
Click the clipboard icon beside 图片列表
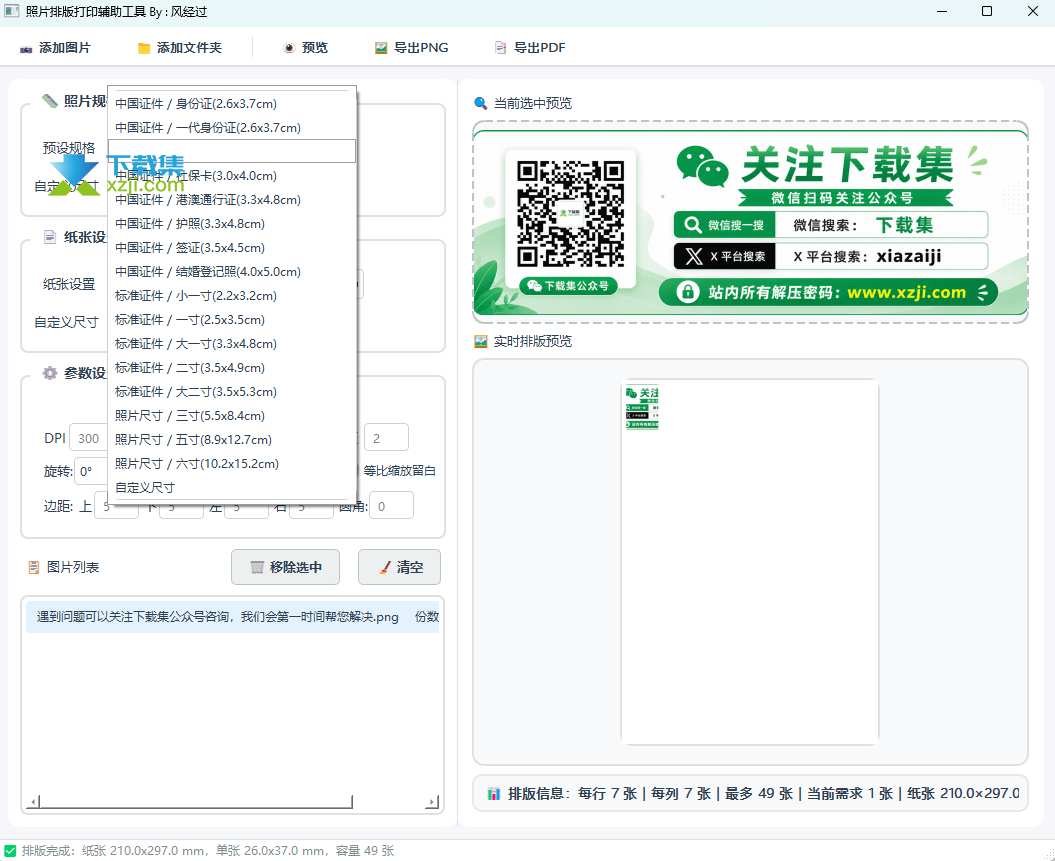[34, 568]
